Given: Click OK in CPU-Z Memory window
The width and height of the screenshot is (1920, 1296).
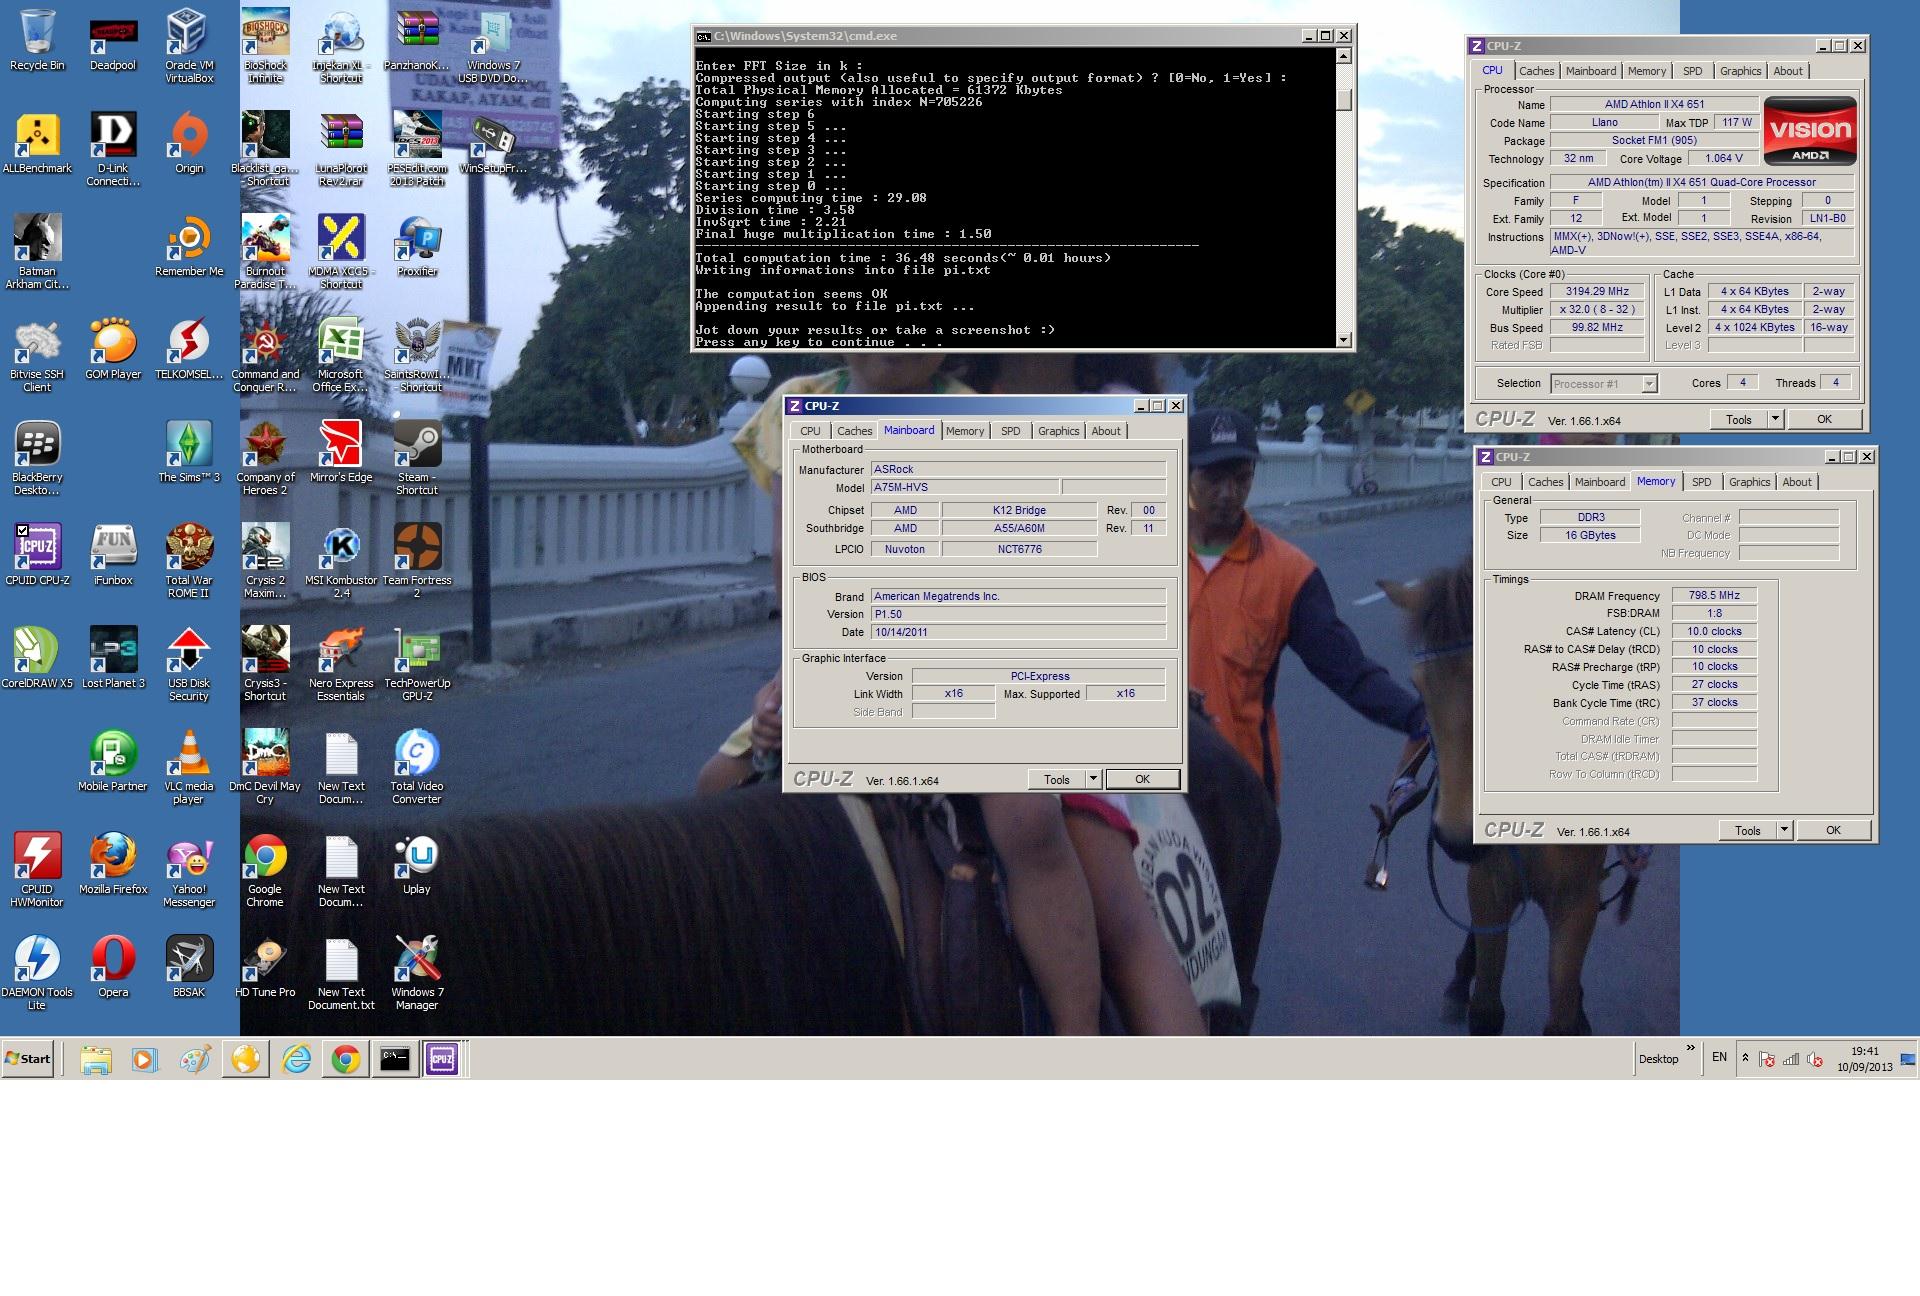Looking at the screenshot, I should [x=1833, y=830].
